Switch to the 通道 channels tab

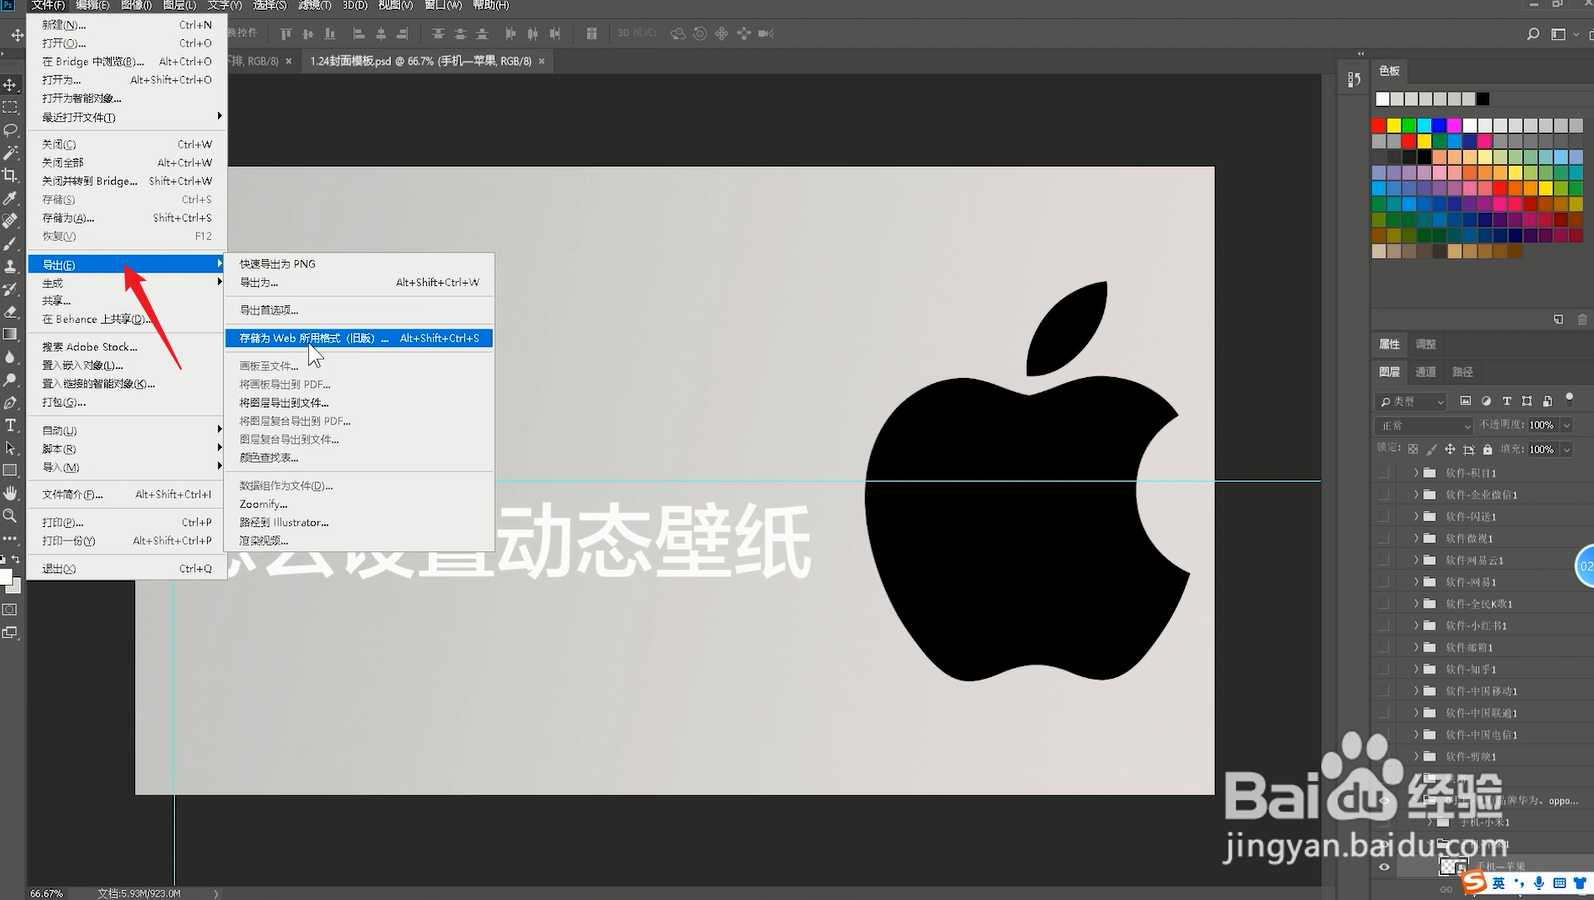tap(1425, 372)
